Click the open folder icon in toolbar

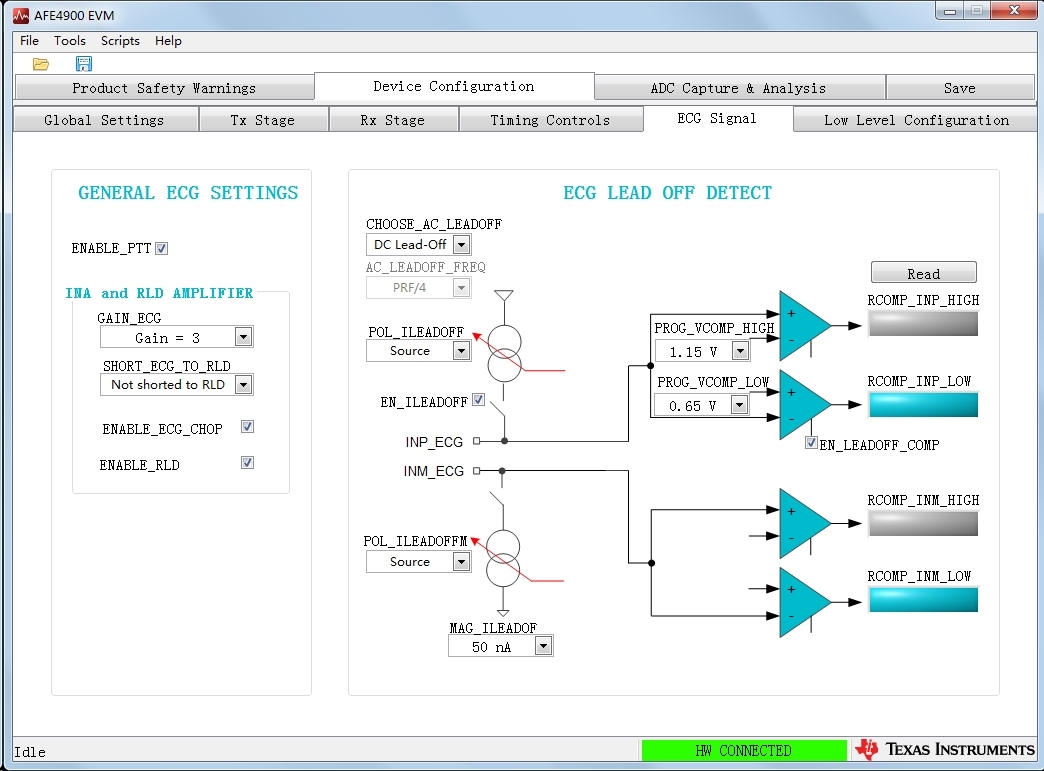pyautogui.click(x=41, y=64)
